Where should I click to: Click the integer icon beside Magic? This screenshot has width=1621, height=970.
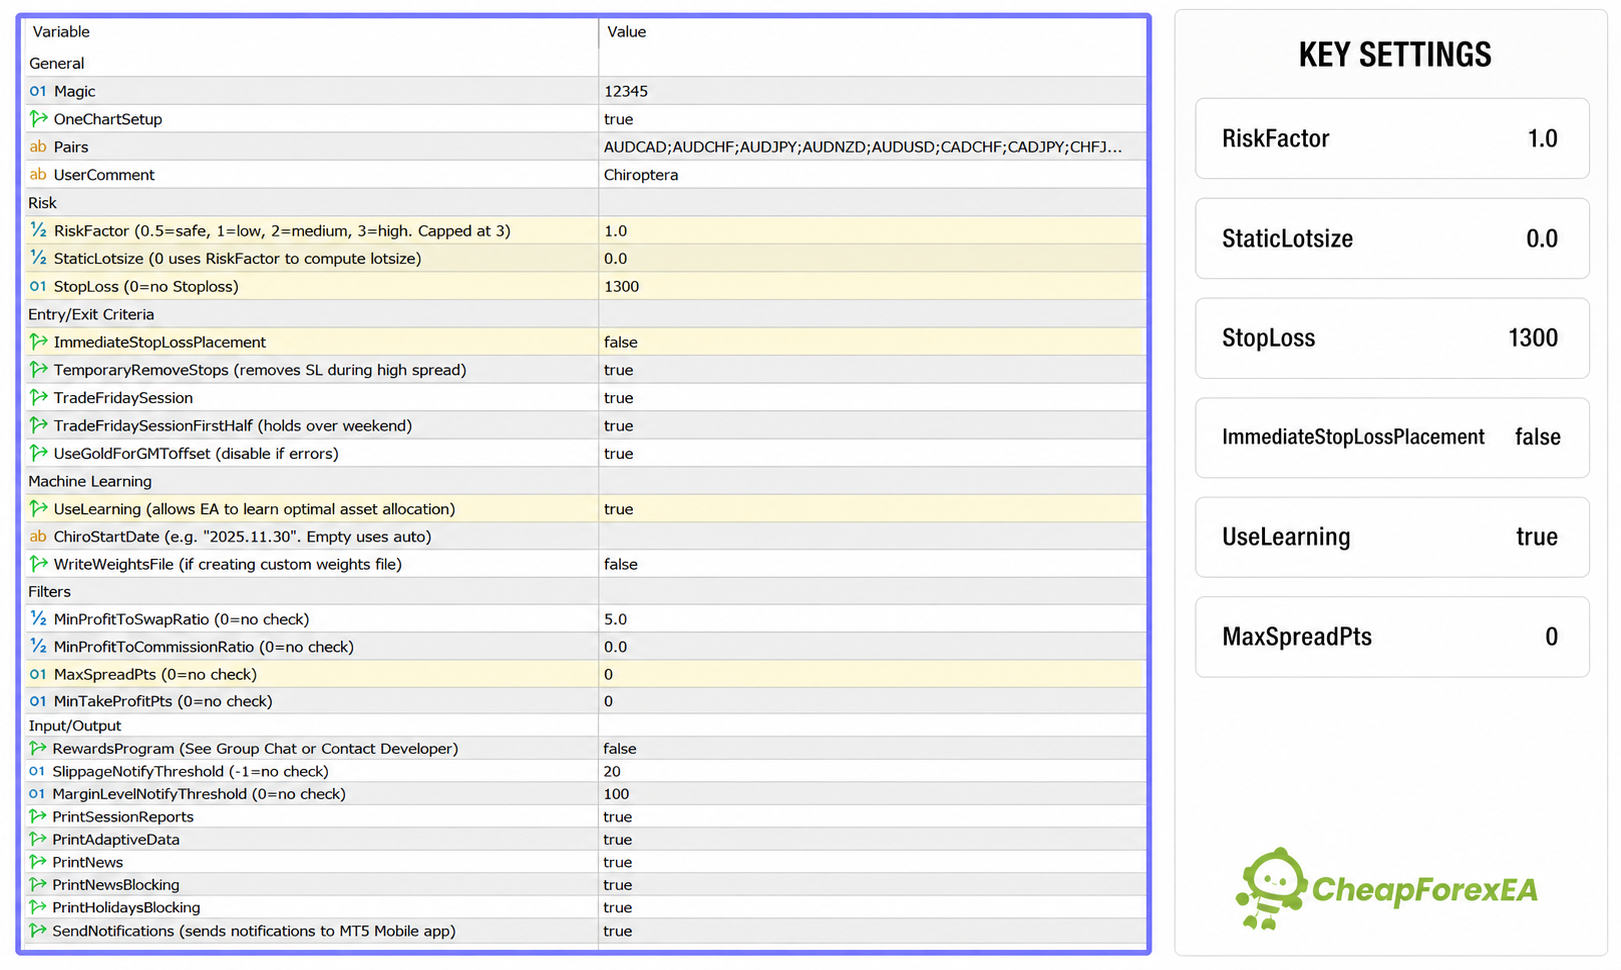(x=38, y=91)
